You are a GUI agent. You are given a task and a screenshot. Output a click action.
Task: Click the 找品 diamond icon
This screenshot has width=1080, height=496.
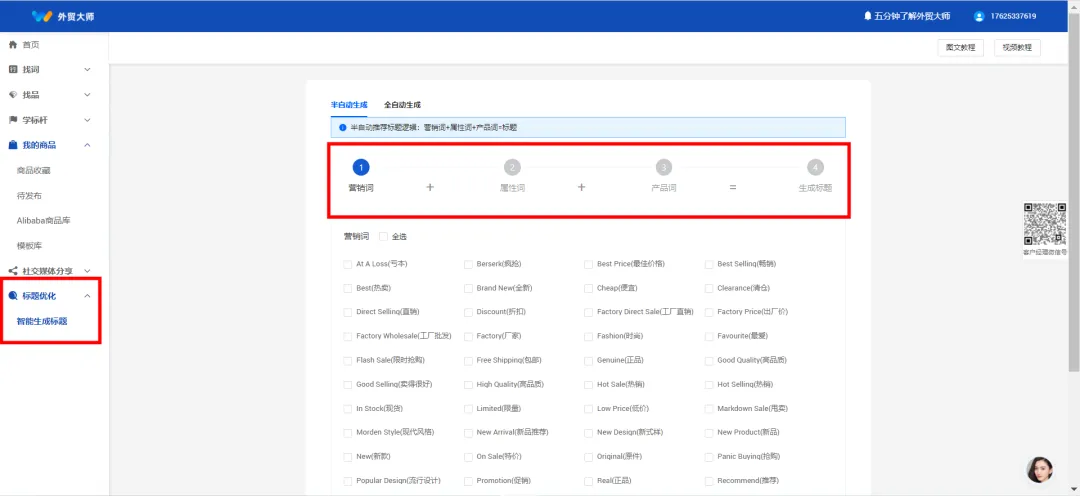[x=12, y=94]
